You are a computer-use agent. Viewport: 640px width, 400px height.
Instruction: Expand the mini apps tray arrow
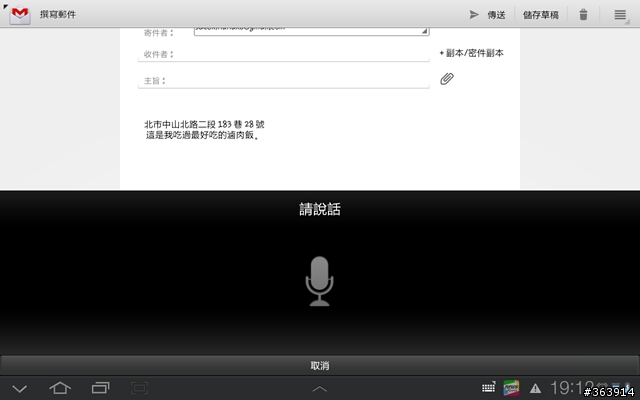coord(320,389)
